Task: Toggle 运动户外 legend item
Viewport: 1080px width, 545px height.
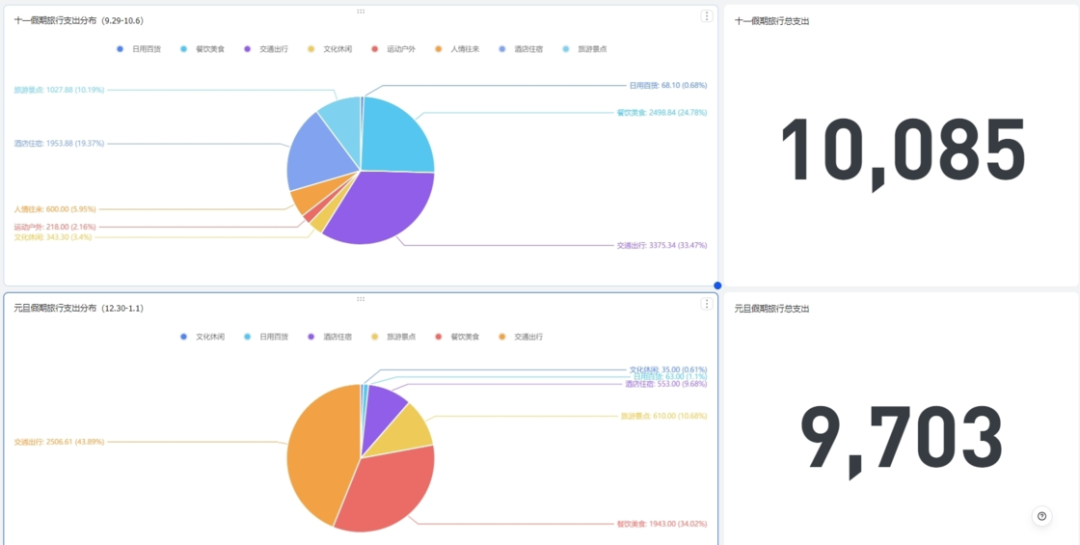Action: tap(394, 49)
